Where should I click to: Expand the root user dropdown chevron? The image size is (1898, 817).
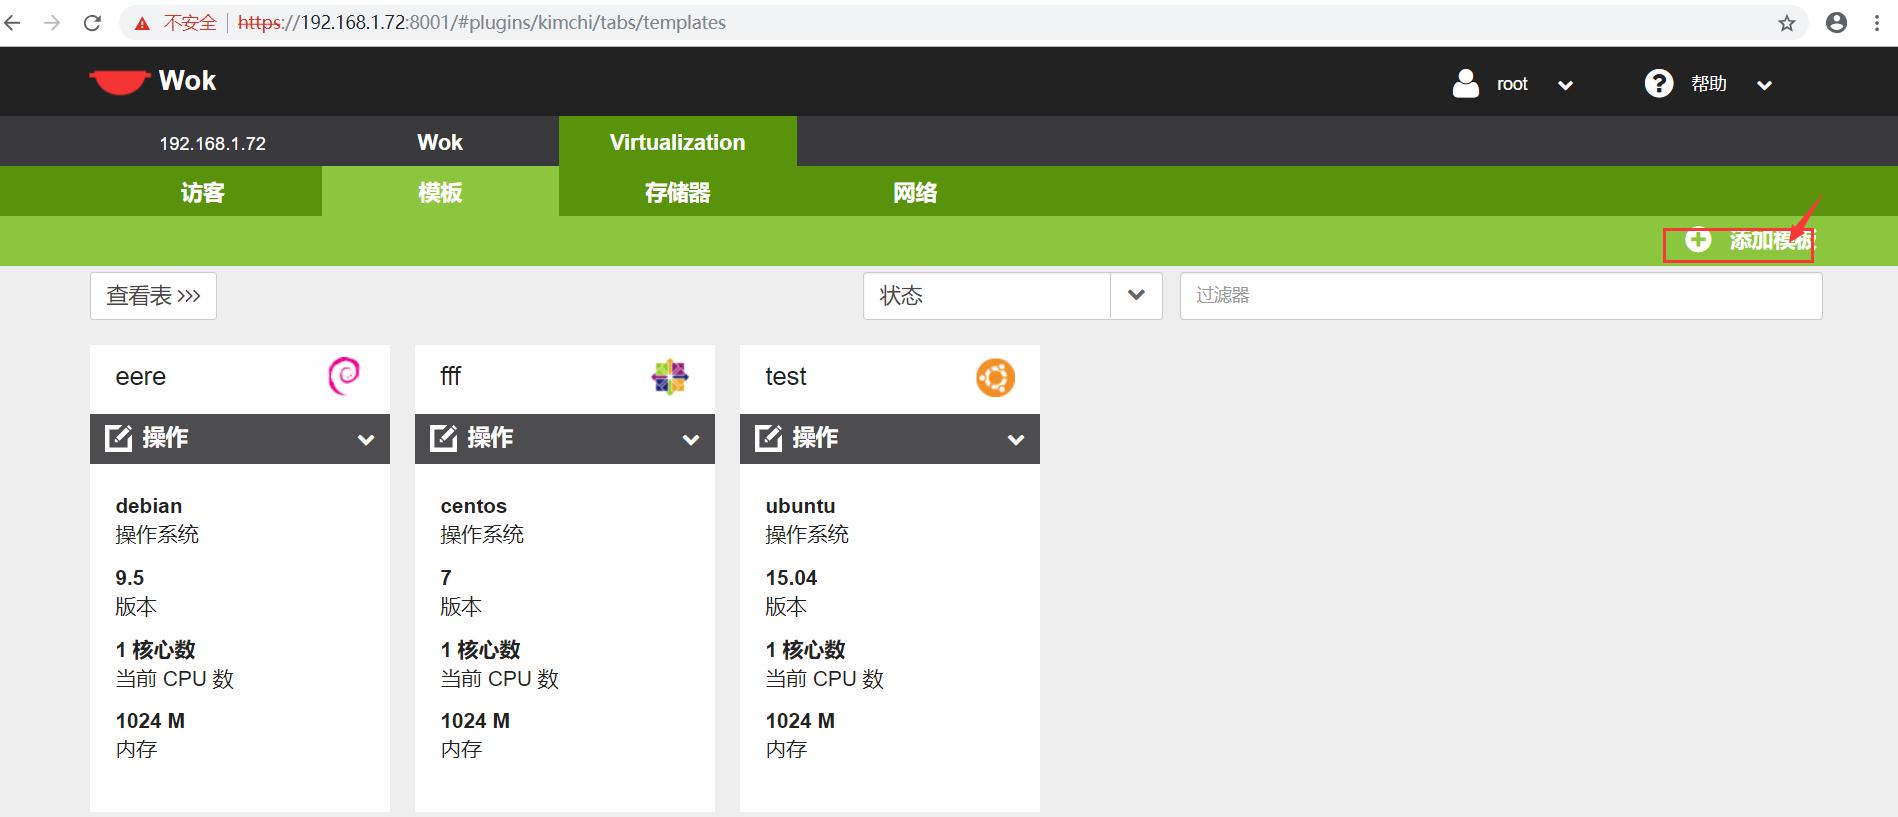click(x=1566, y=85)
